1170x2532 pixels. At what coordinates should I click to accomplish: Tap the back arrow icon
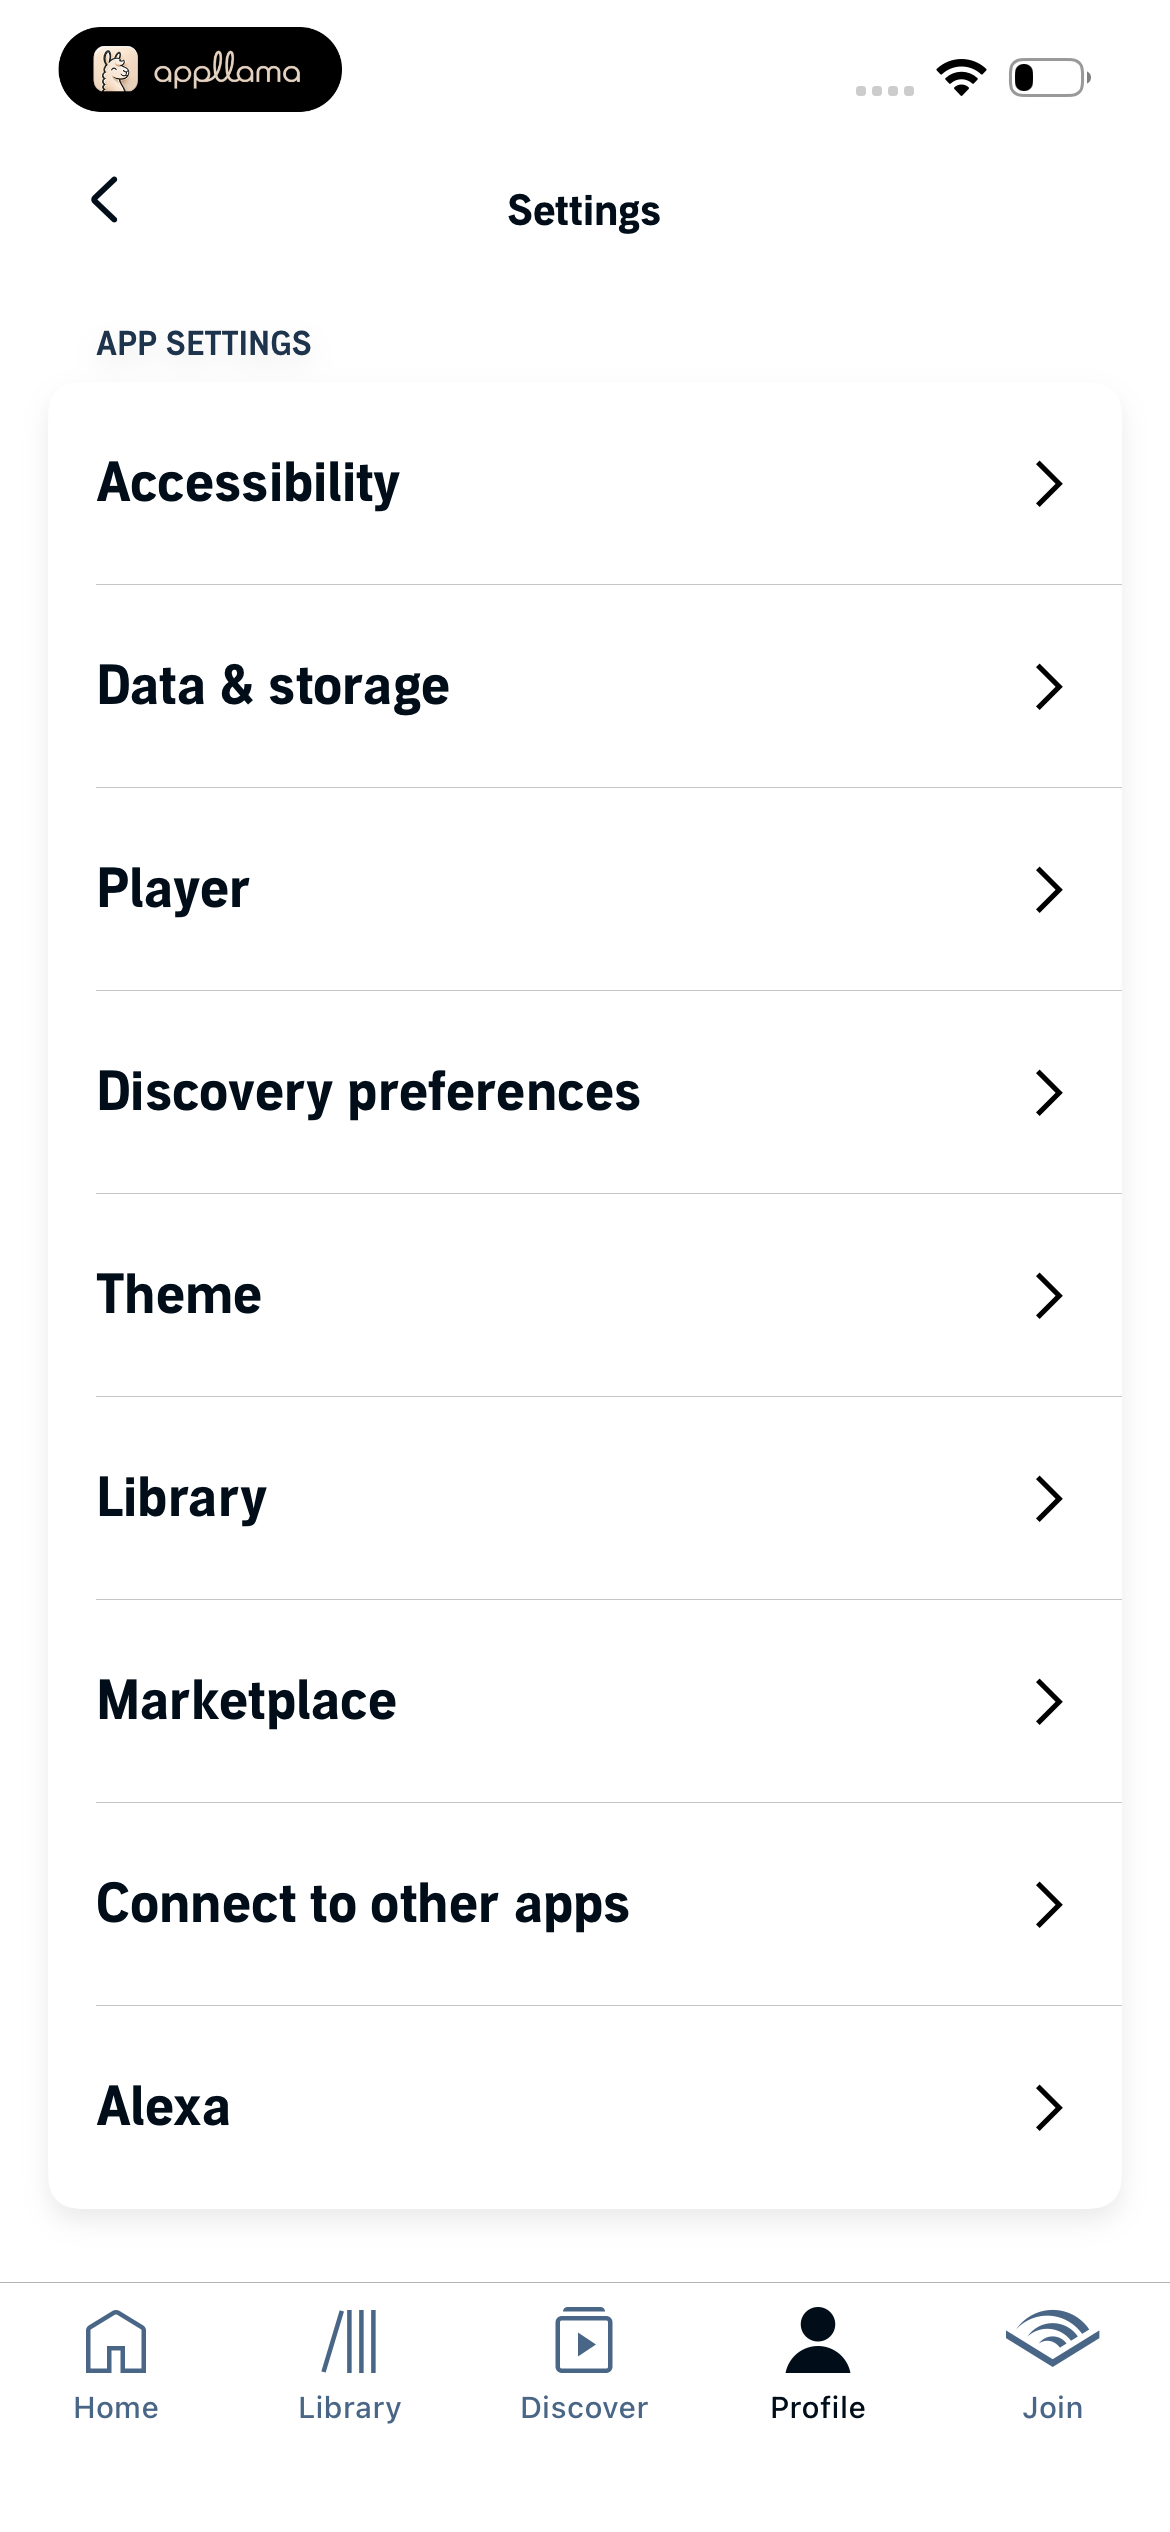click(x=105, y=200)
